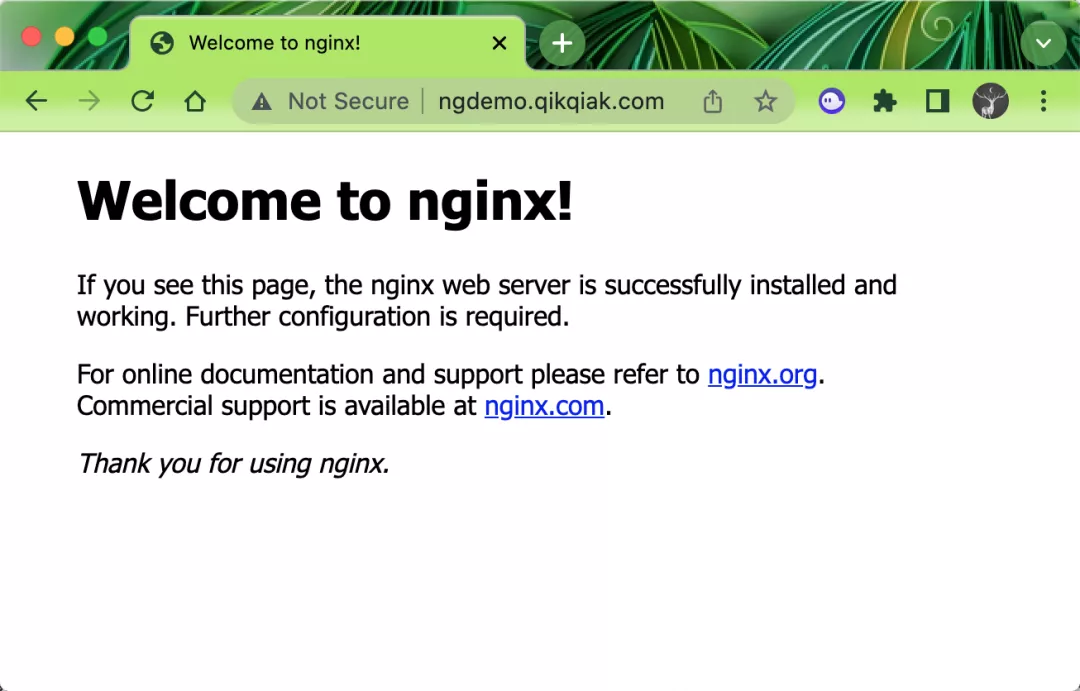The width and height of the screenshot is (1080, 691).
Task: Open the home page button
Action: tap(195, 101)
